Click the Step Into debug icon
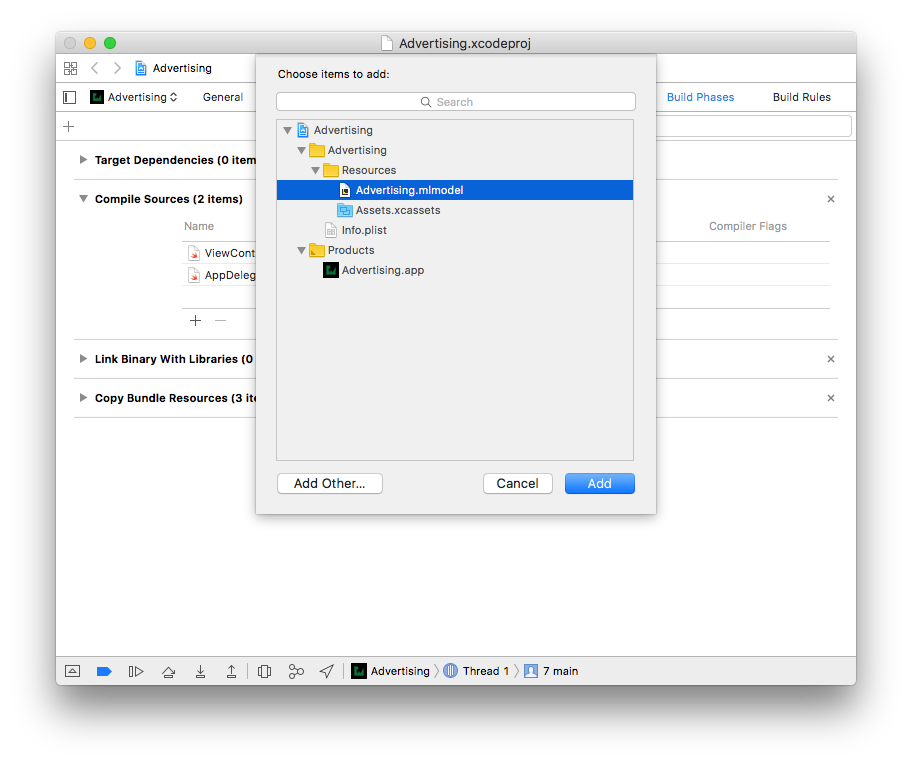The image size is (912, 765). tap(200, 671)
